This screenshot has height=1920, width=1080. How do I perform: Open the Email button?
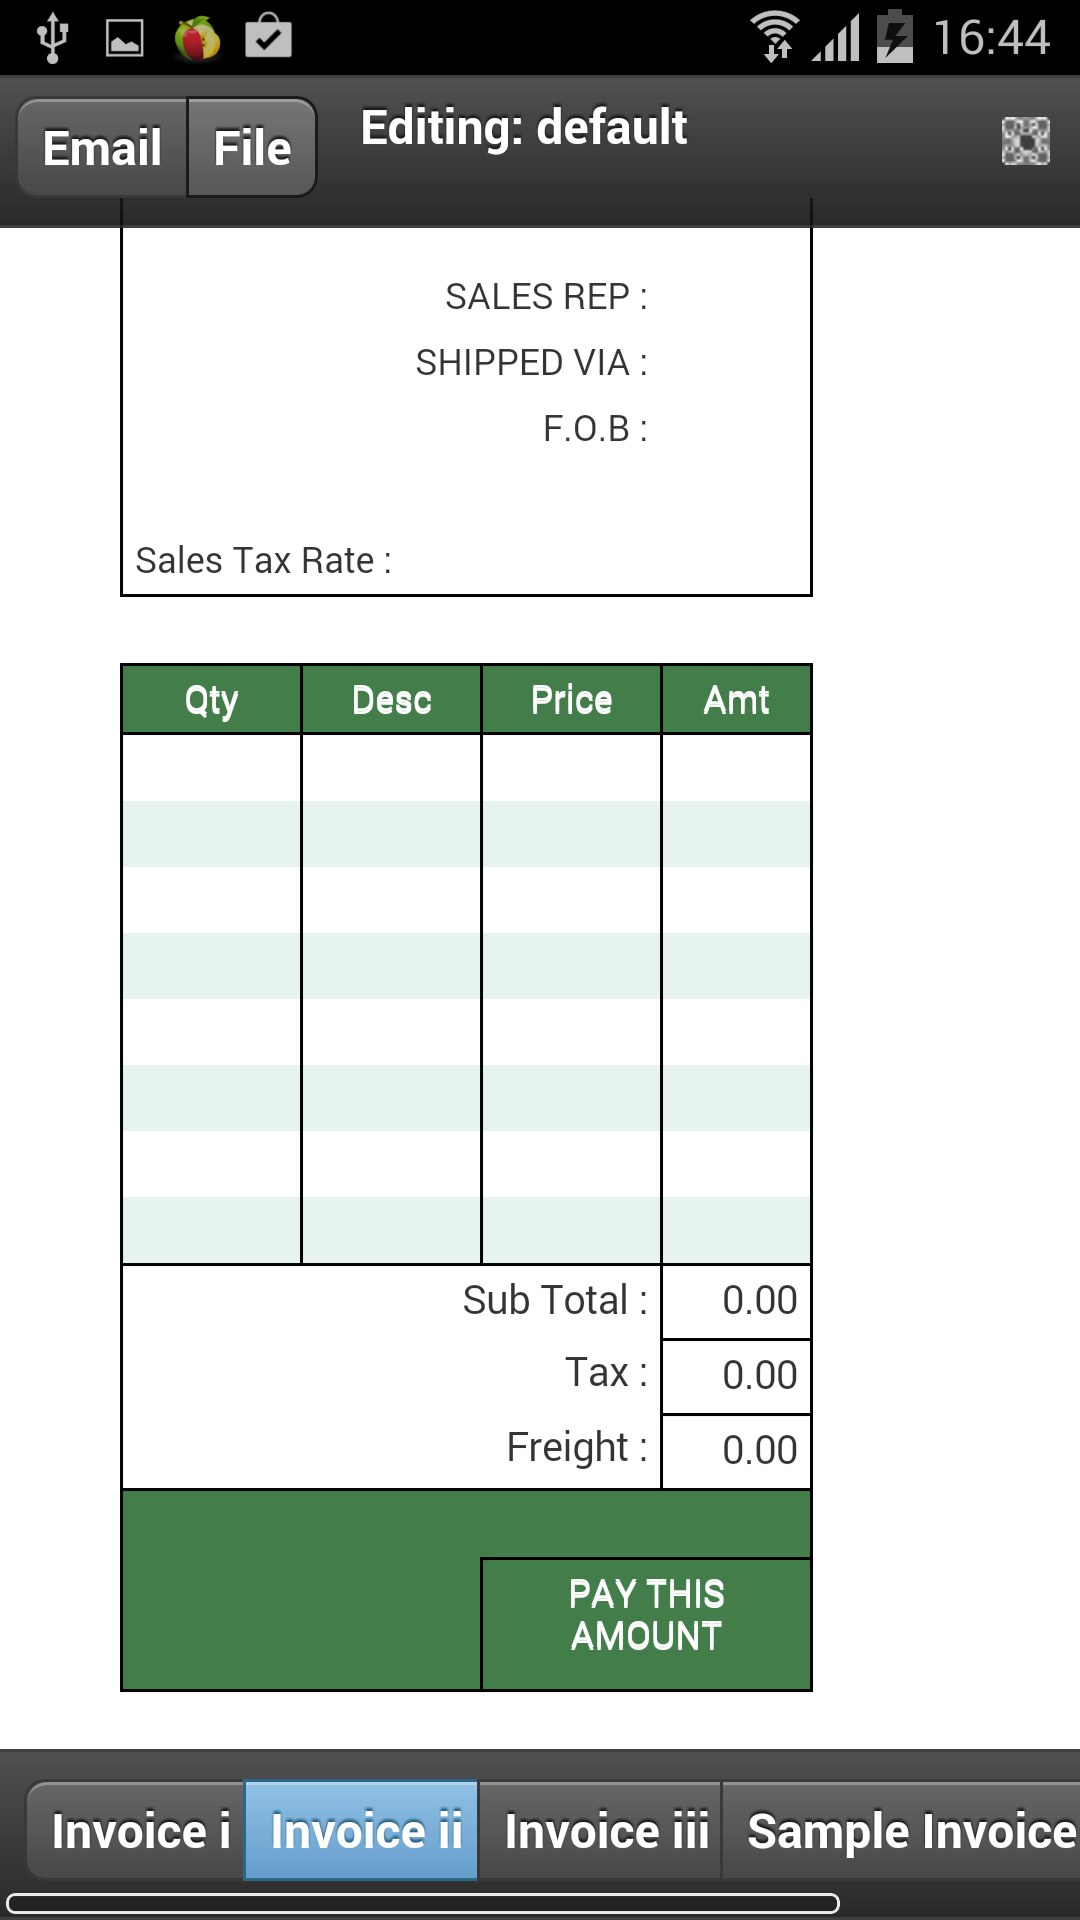(x=102, y=148)
